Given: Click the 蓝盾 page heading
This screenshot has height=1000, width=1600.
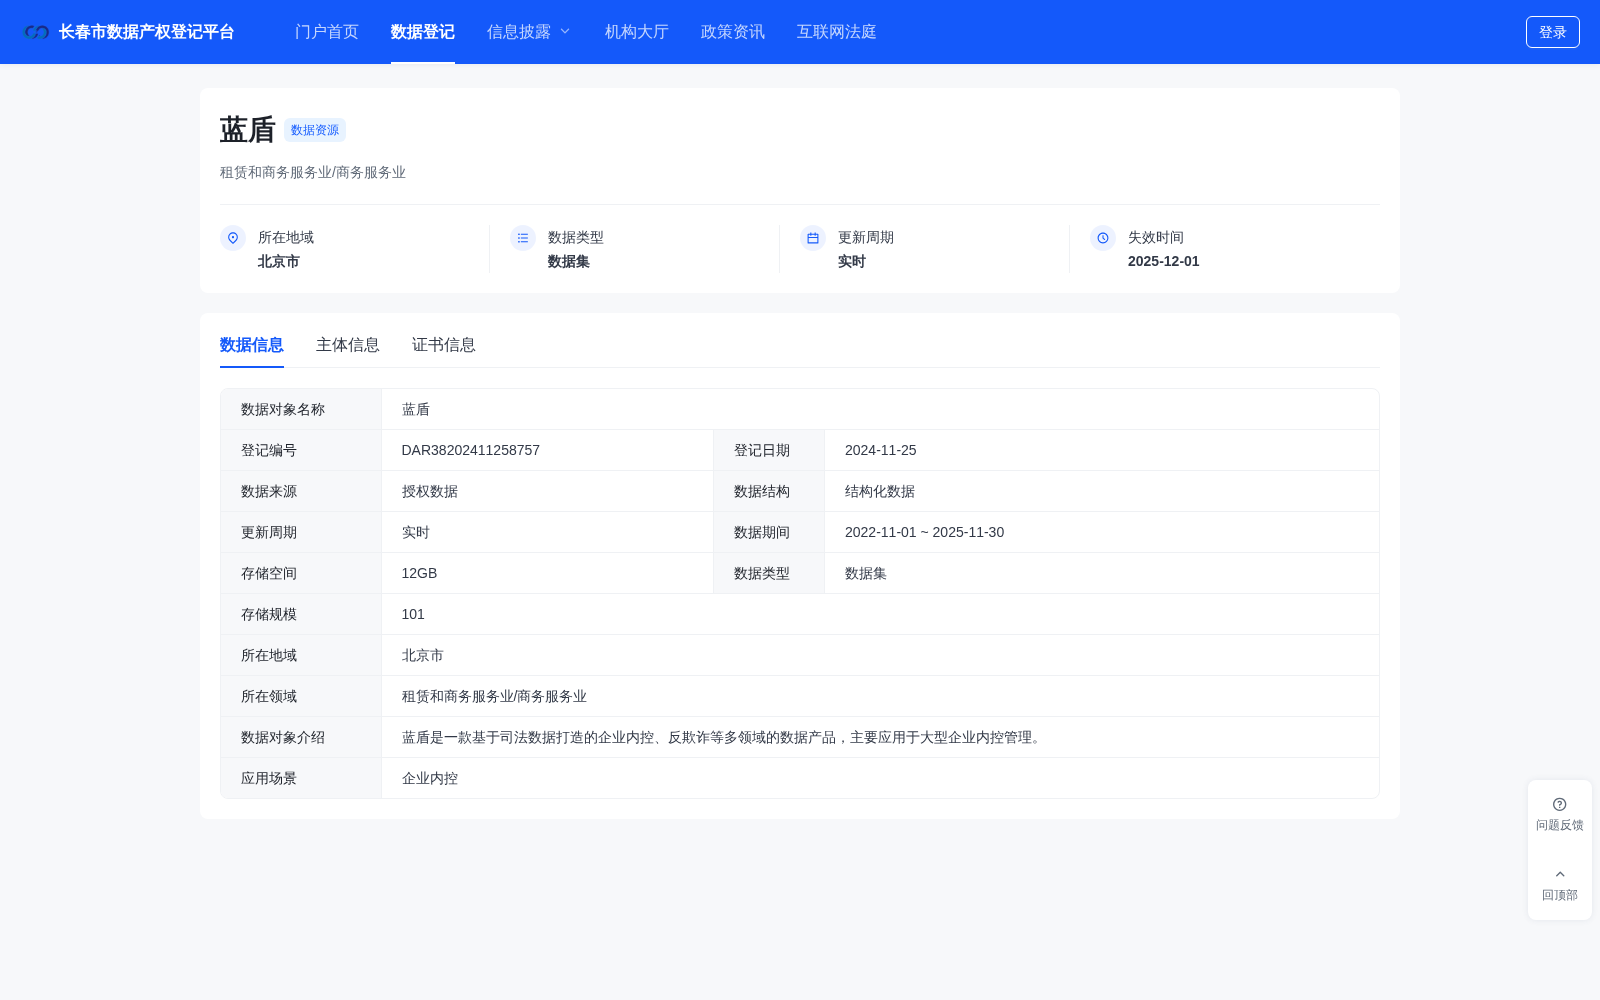Looking at the screenshot, I should click(x=248, y=130).
